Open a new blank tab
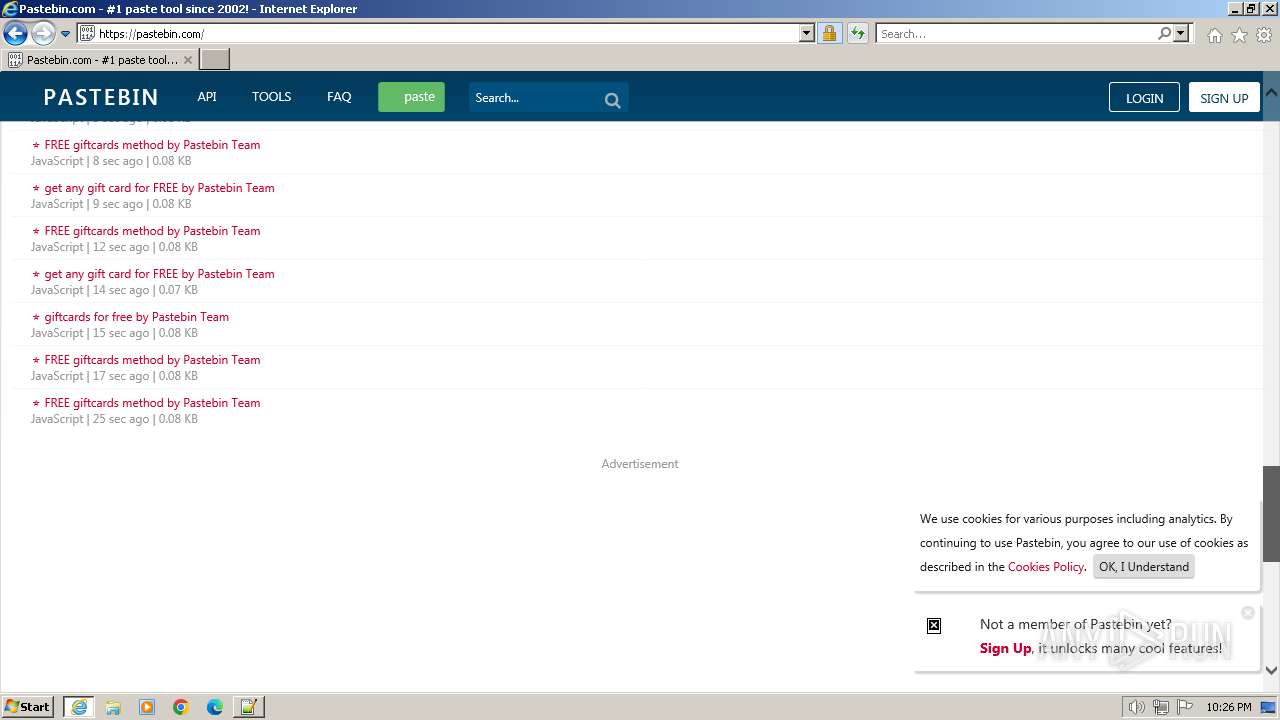Screen dimensions: 1280x720 click(x=215, y=60)
